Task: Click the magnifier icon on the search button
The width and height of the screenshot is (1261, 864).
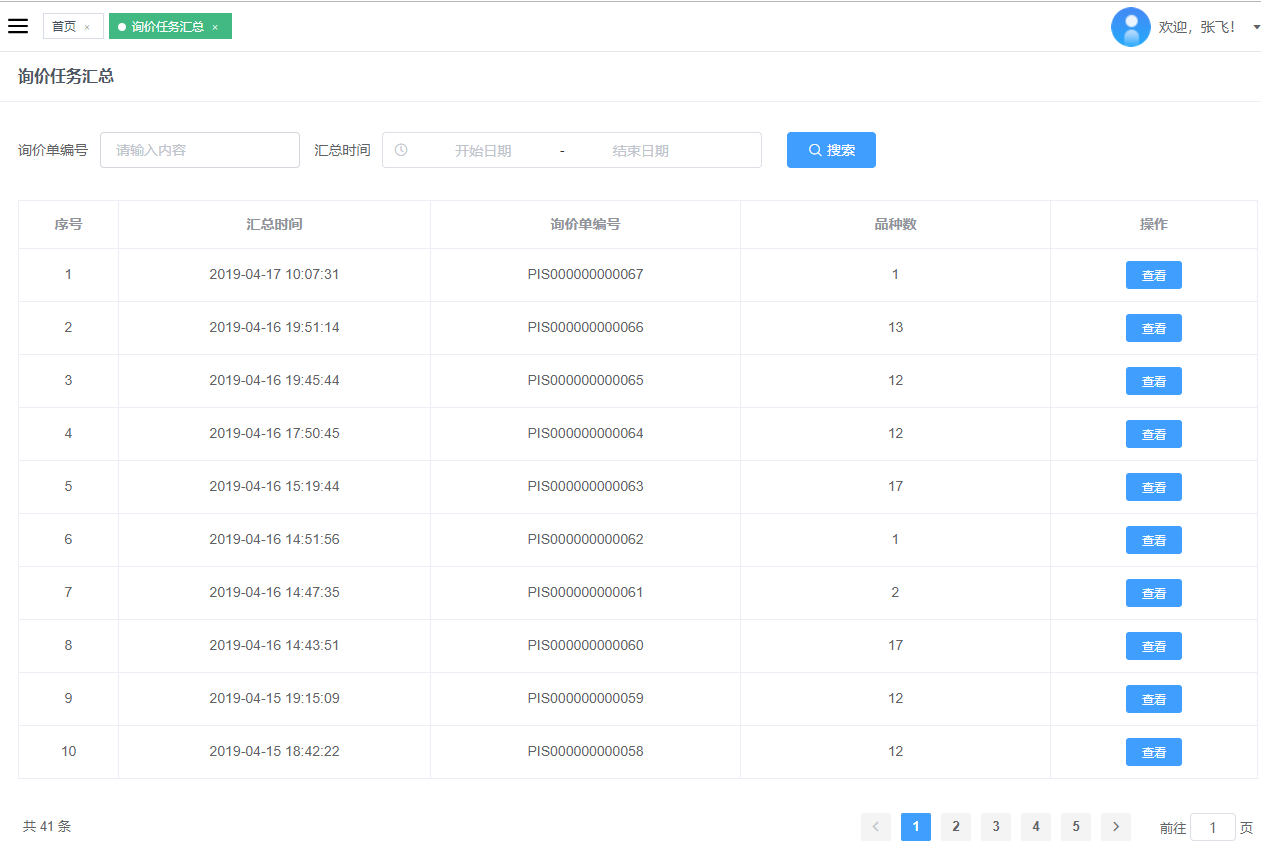Action: [x=813, y=149]
